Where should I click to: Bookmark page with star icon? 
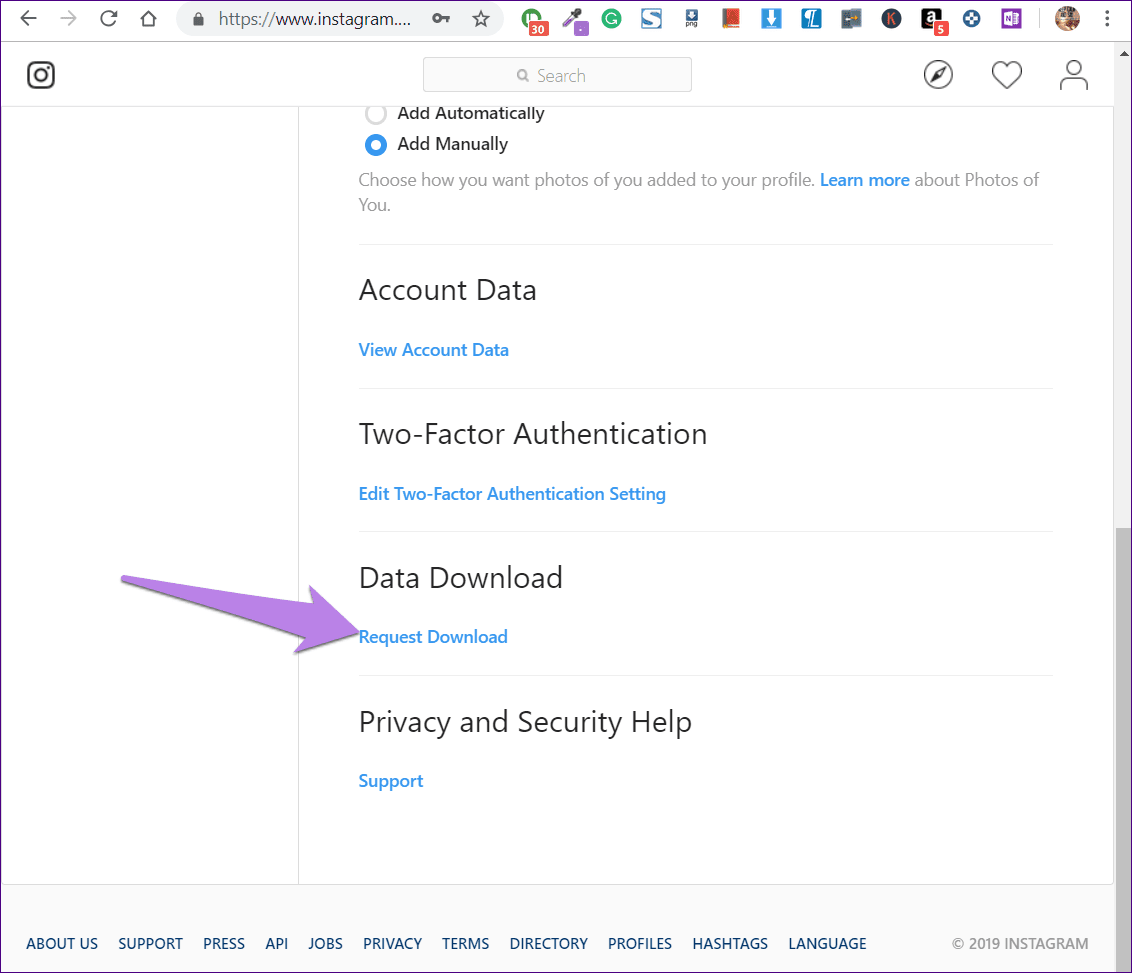(x=481, y=19)
